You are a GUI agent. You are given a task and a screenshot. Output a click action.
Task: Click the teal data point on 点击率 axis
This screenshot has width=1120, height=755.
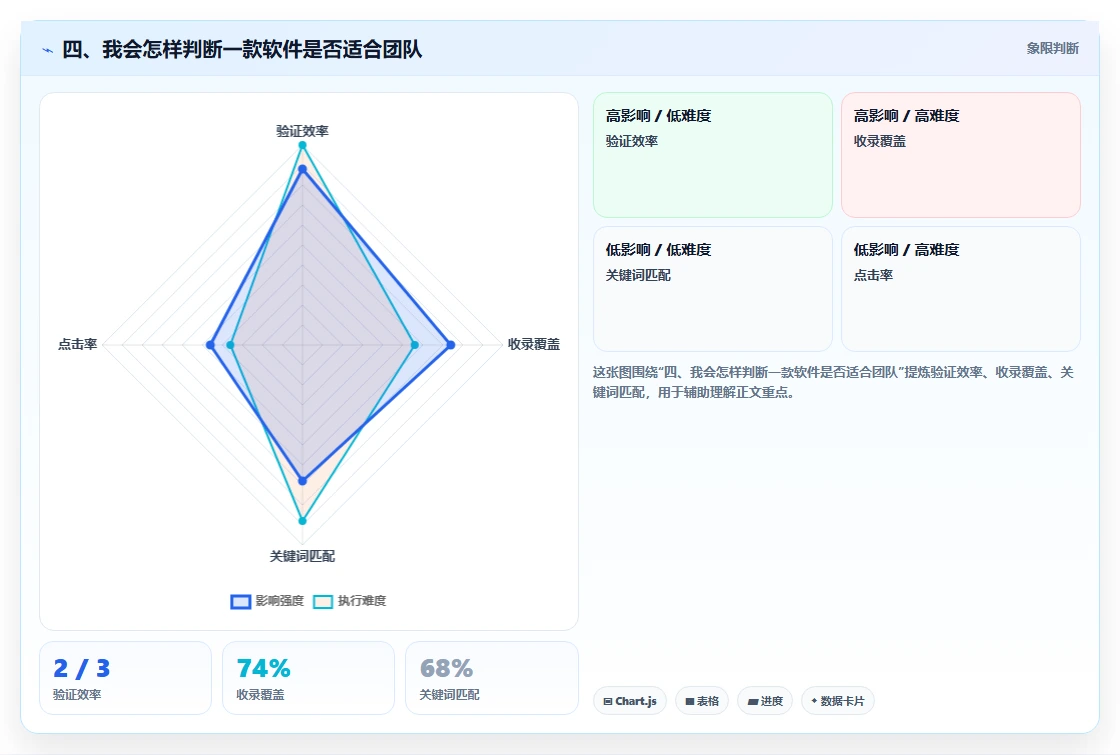[230, 345]
